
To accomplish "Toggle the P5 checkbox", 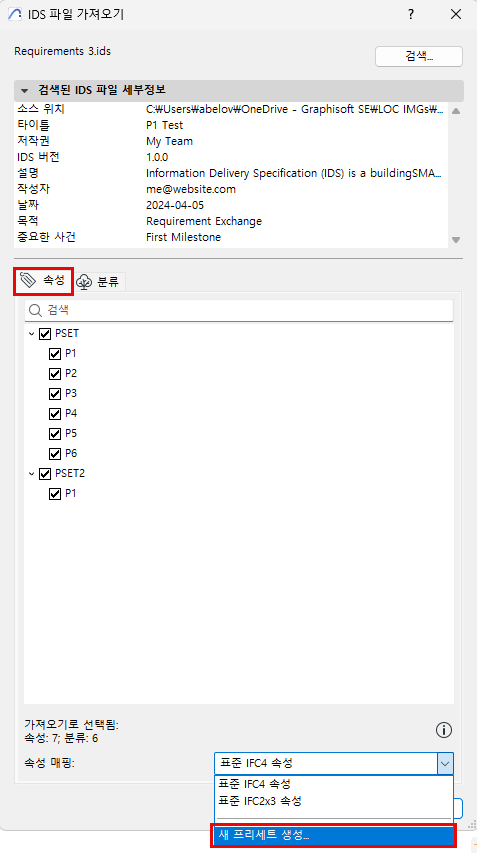I will tap(54, 434).
